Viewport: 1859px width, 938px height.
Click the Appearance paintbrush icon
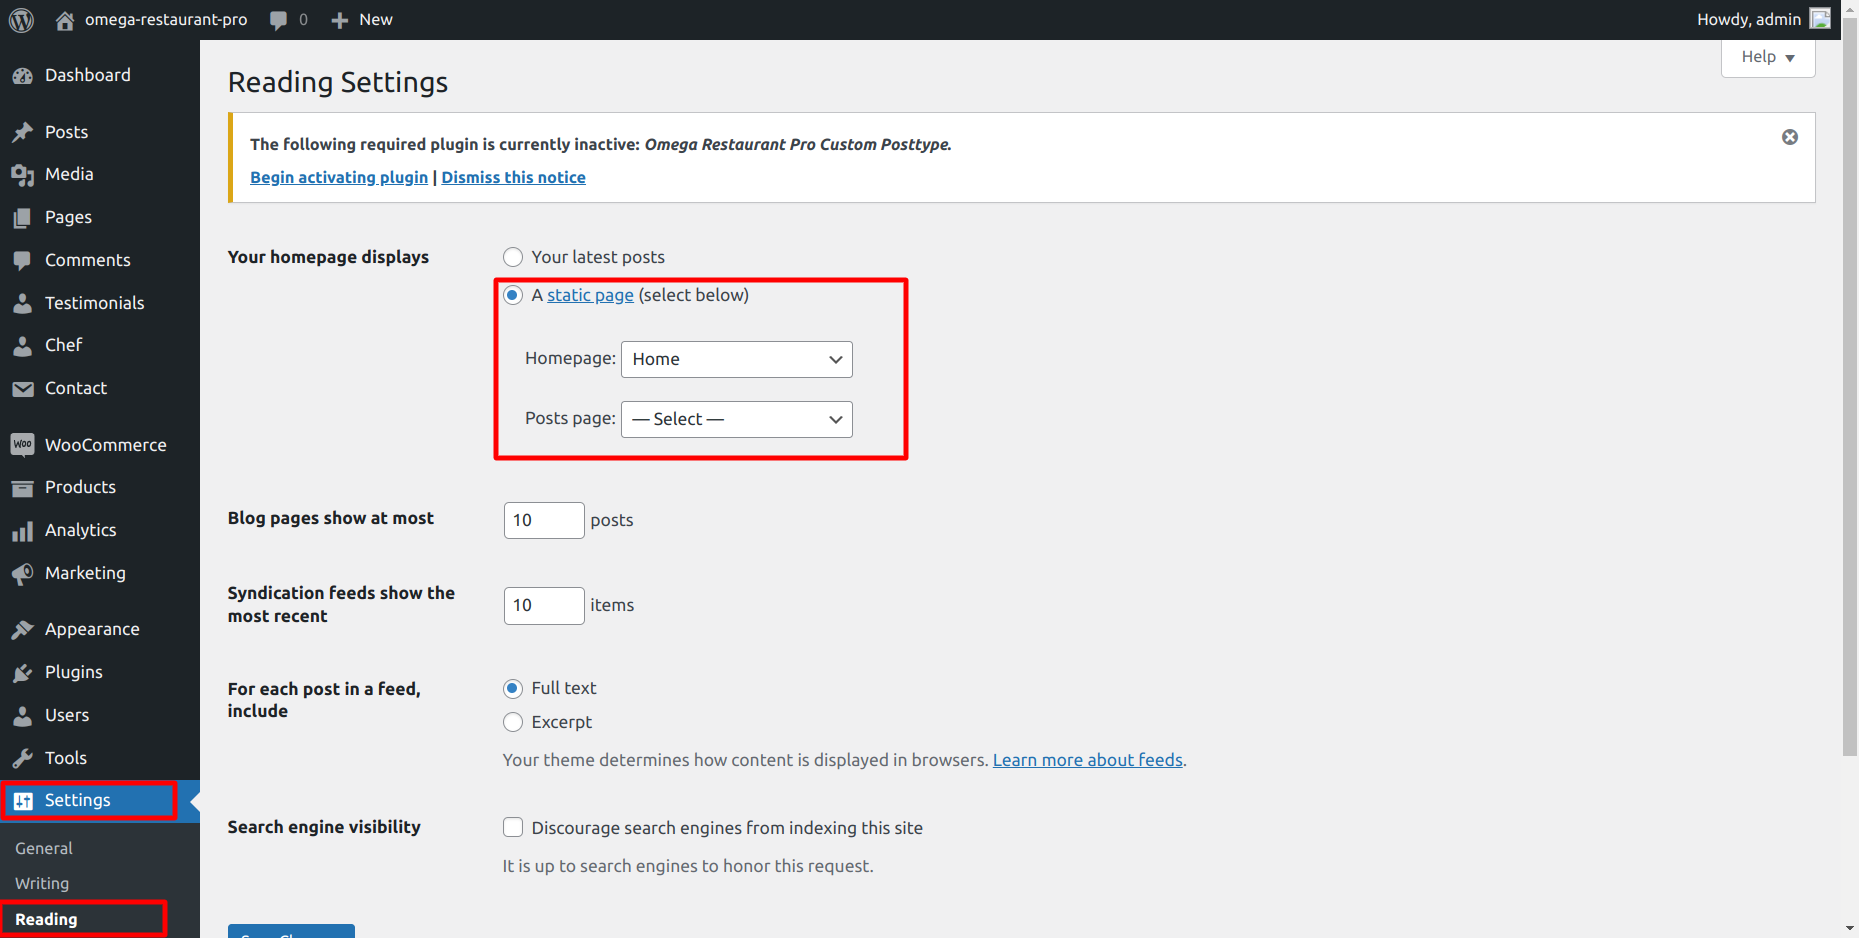(23, 630)
